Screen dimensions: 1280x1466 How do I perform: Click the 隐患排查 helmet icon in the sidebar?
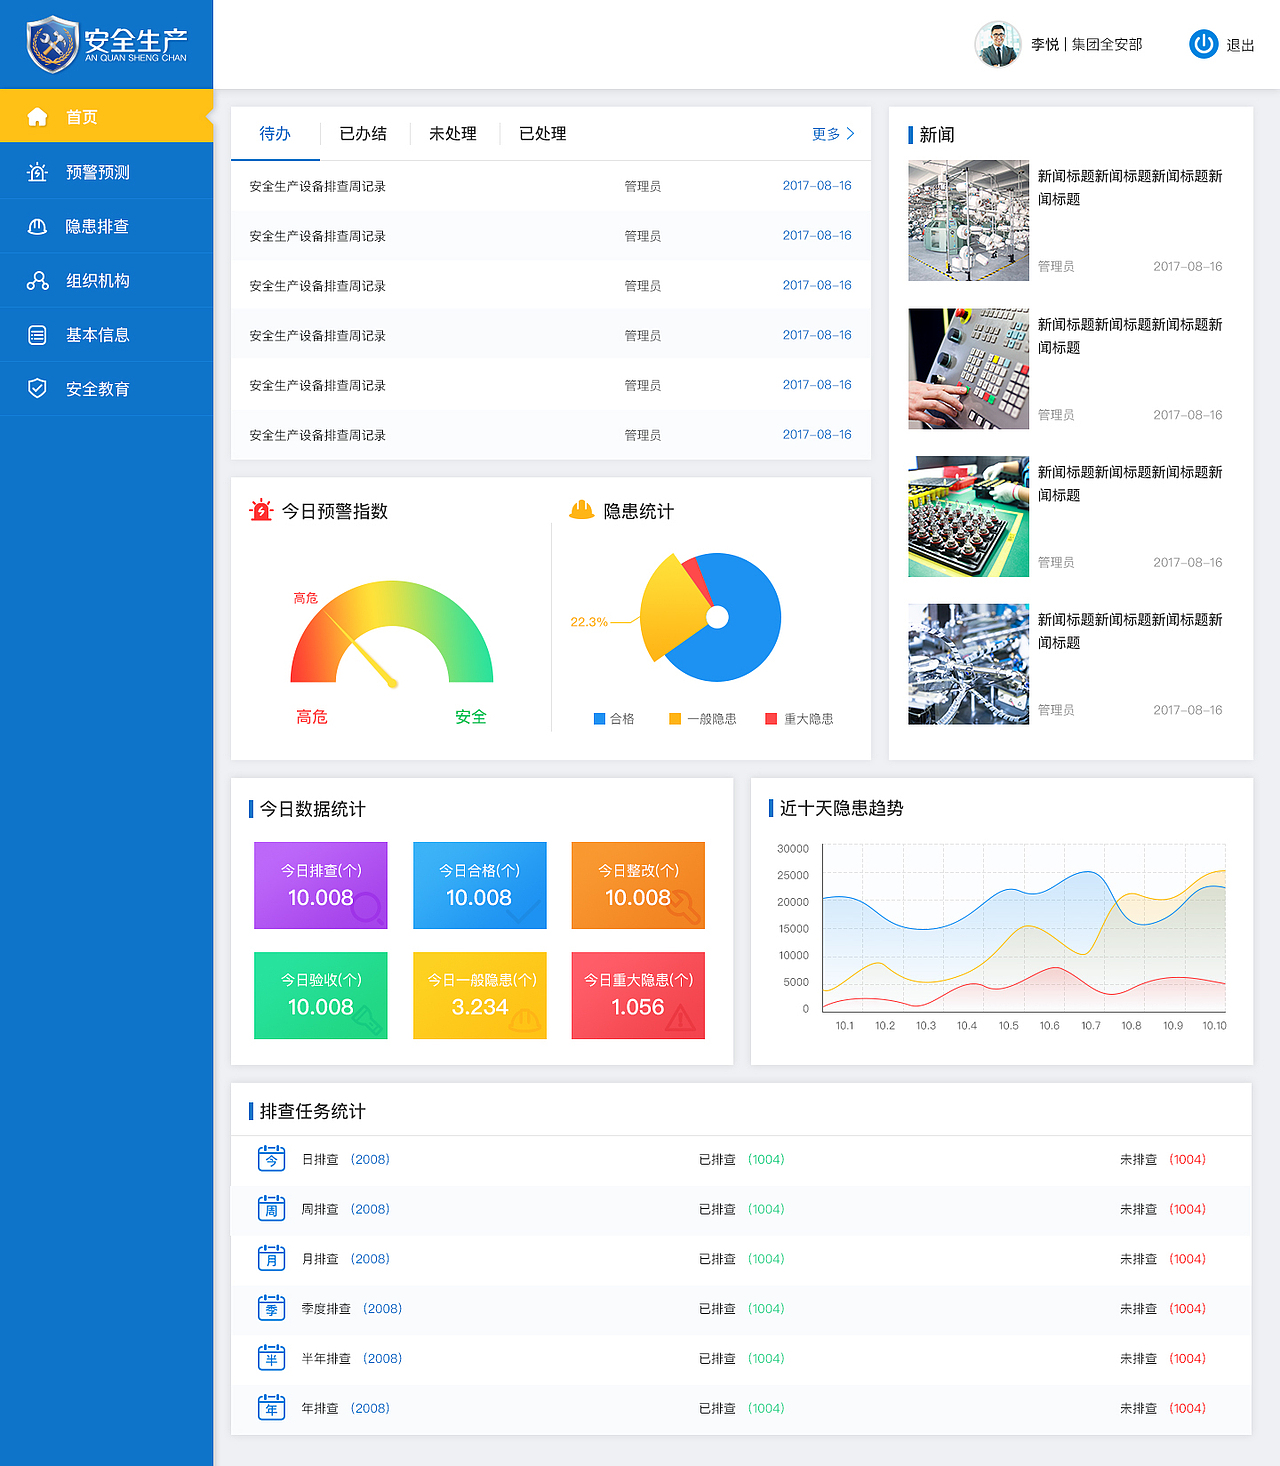tap(37, 227)
